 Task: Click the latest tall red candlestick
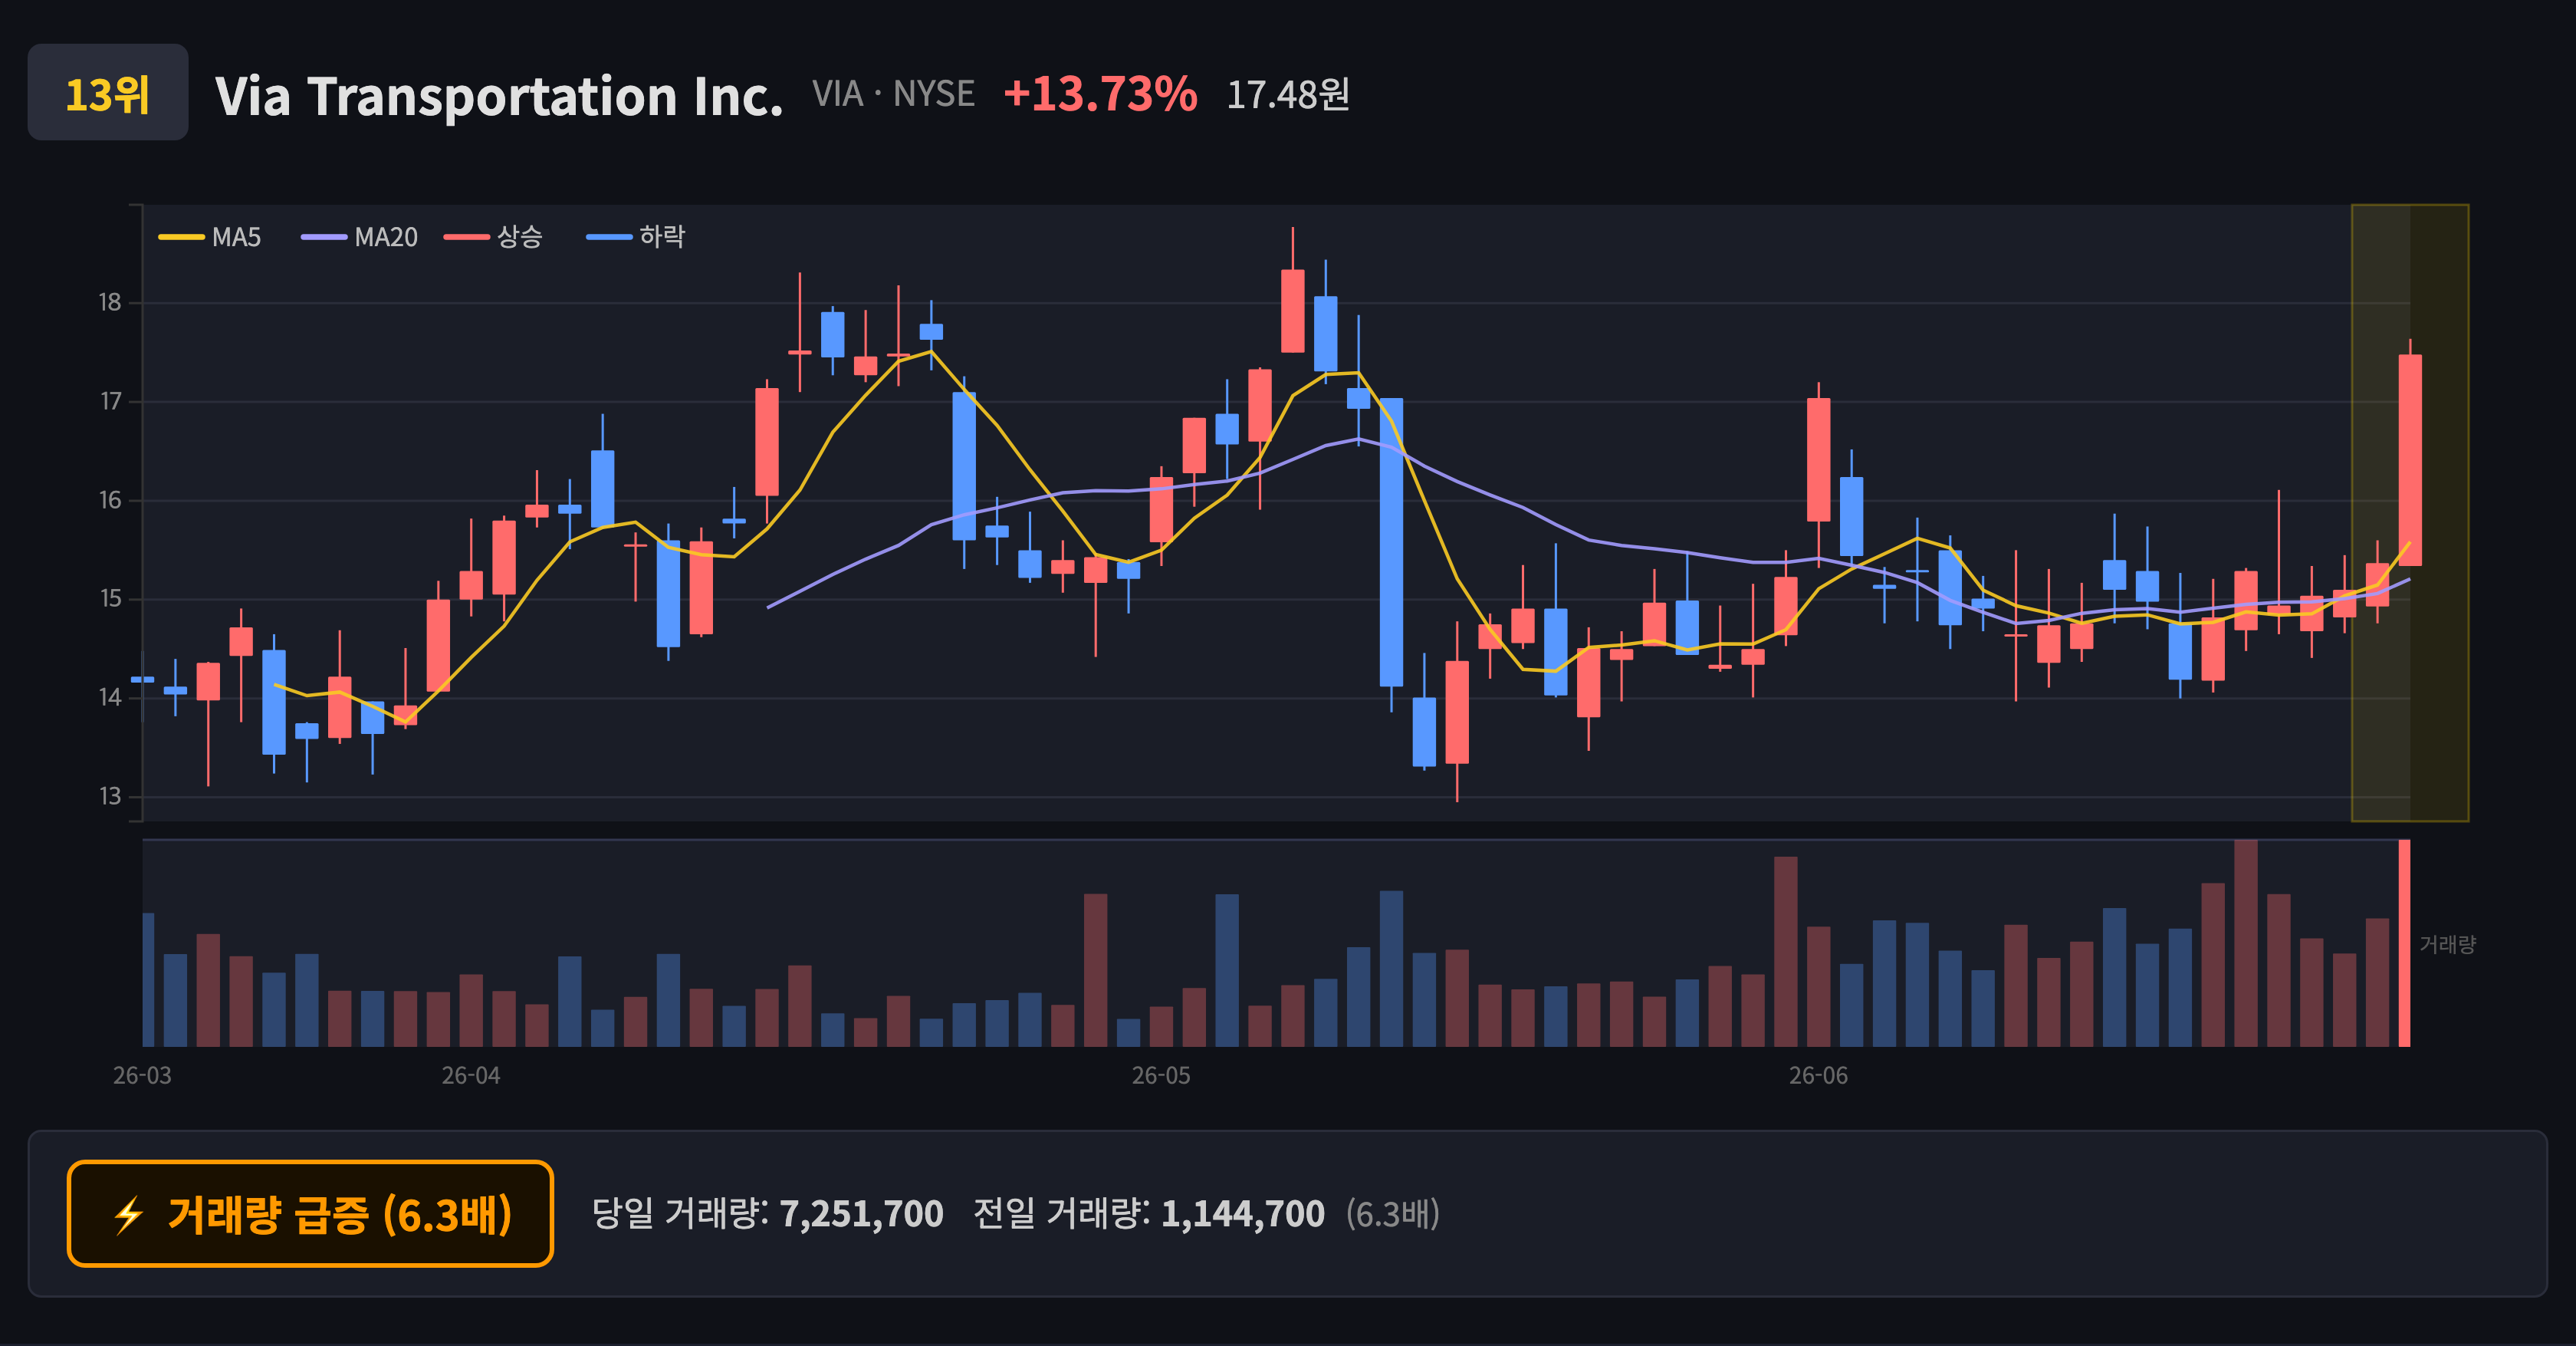coord(2410,460)
